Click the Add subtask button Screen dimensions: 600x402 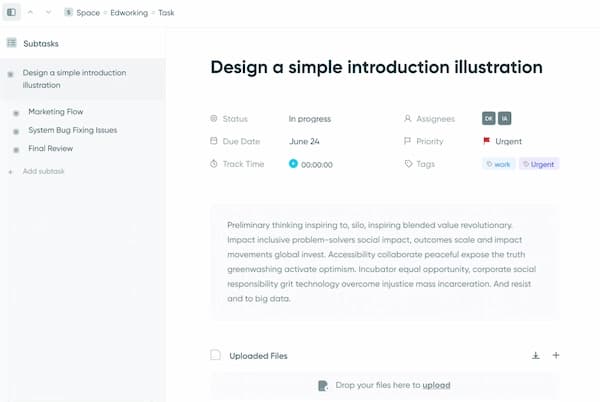pyautogui.click(x=43, y=172)
